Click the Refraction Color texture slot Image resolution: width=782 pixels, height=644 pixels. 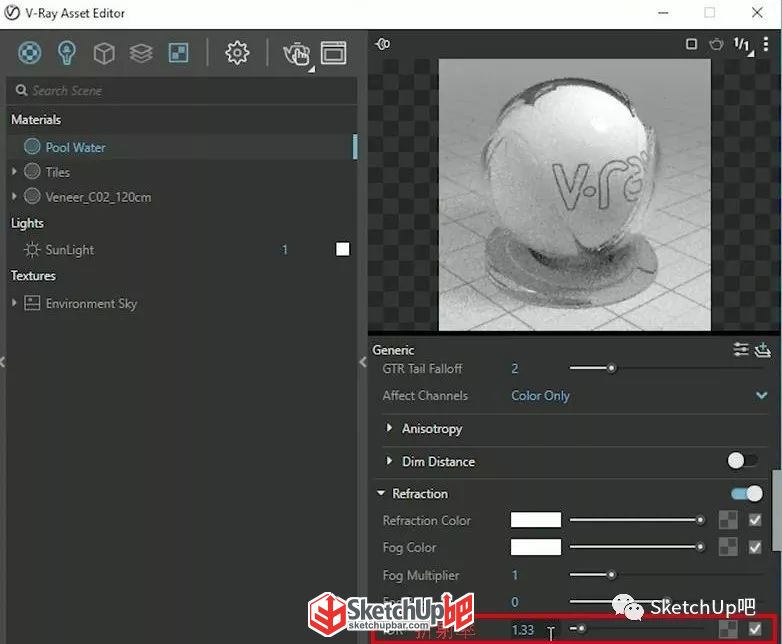728,520
